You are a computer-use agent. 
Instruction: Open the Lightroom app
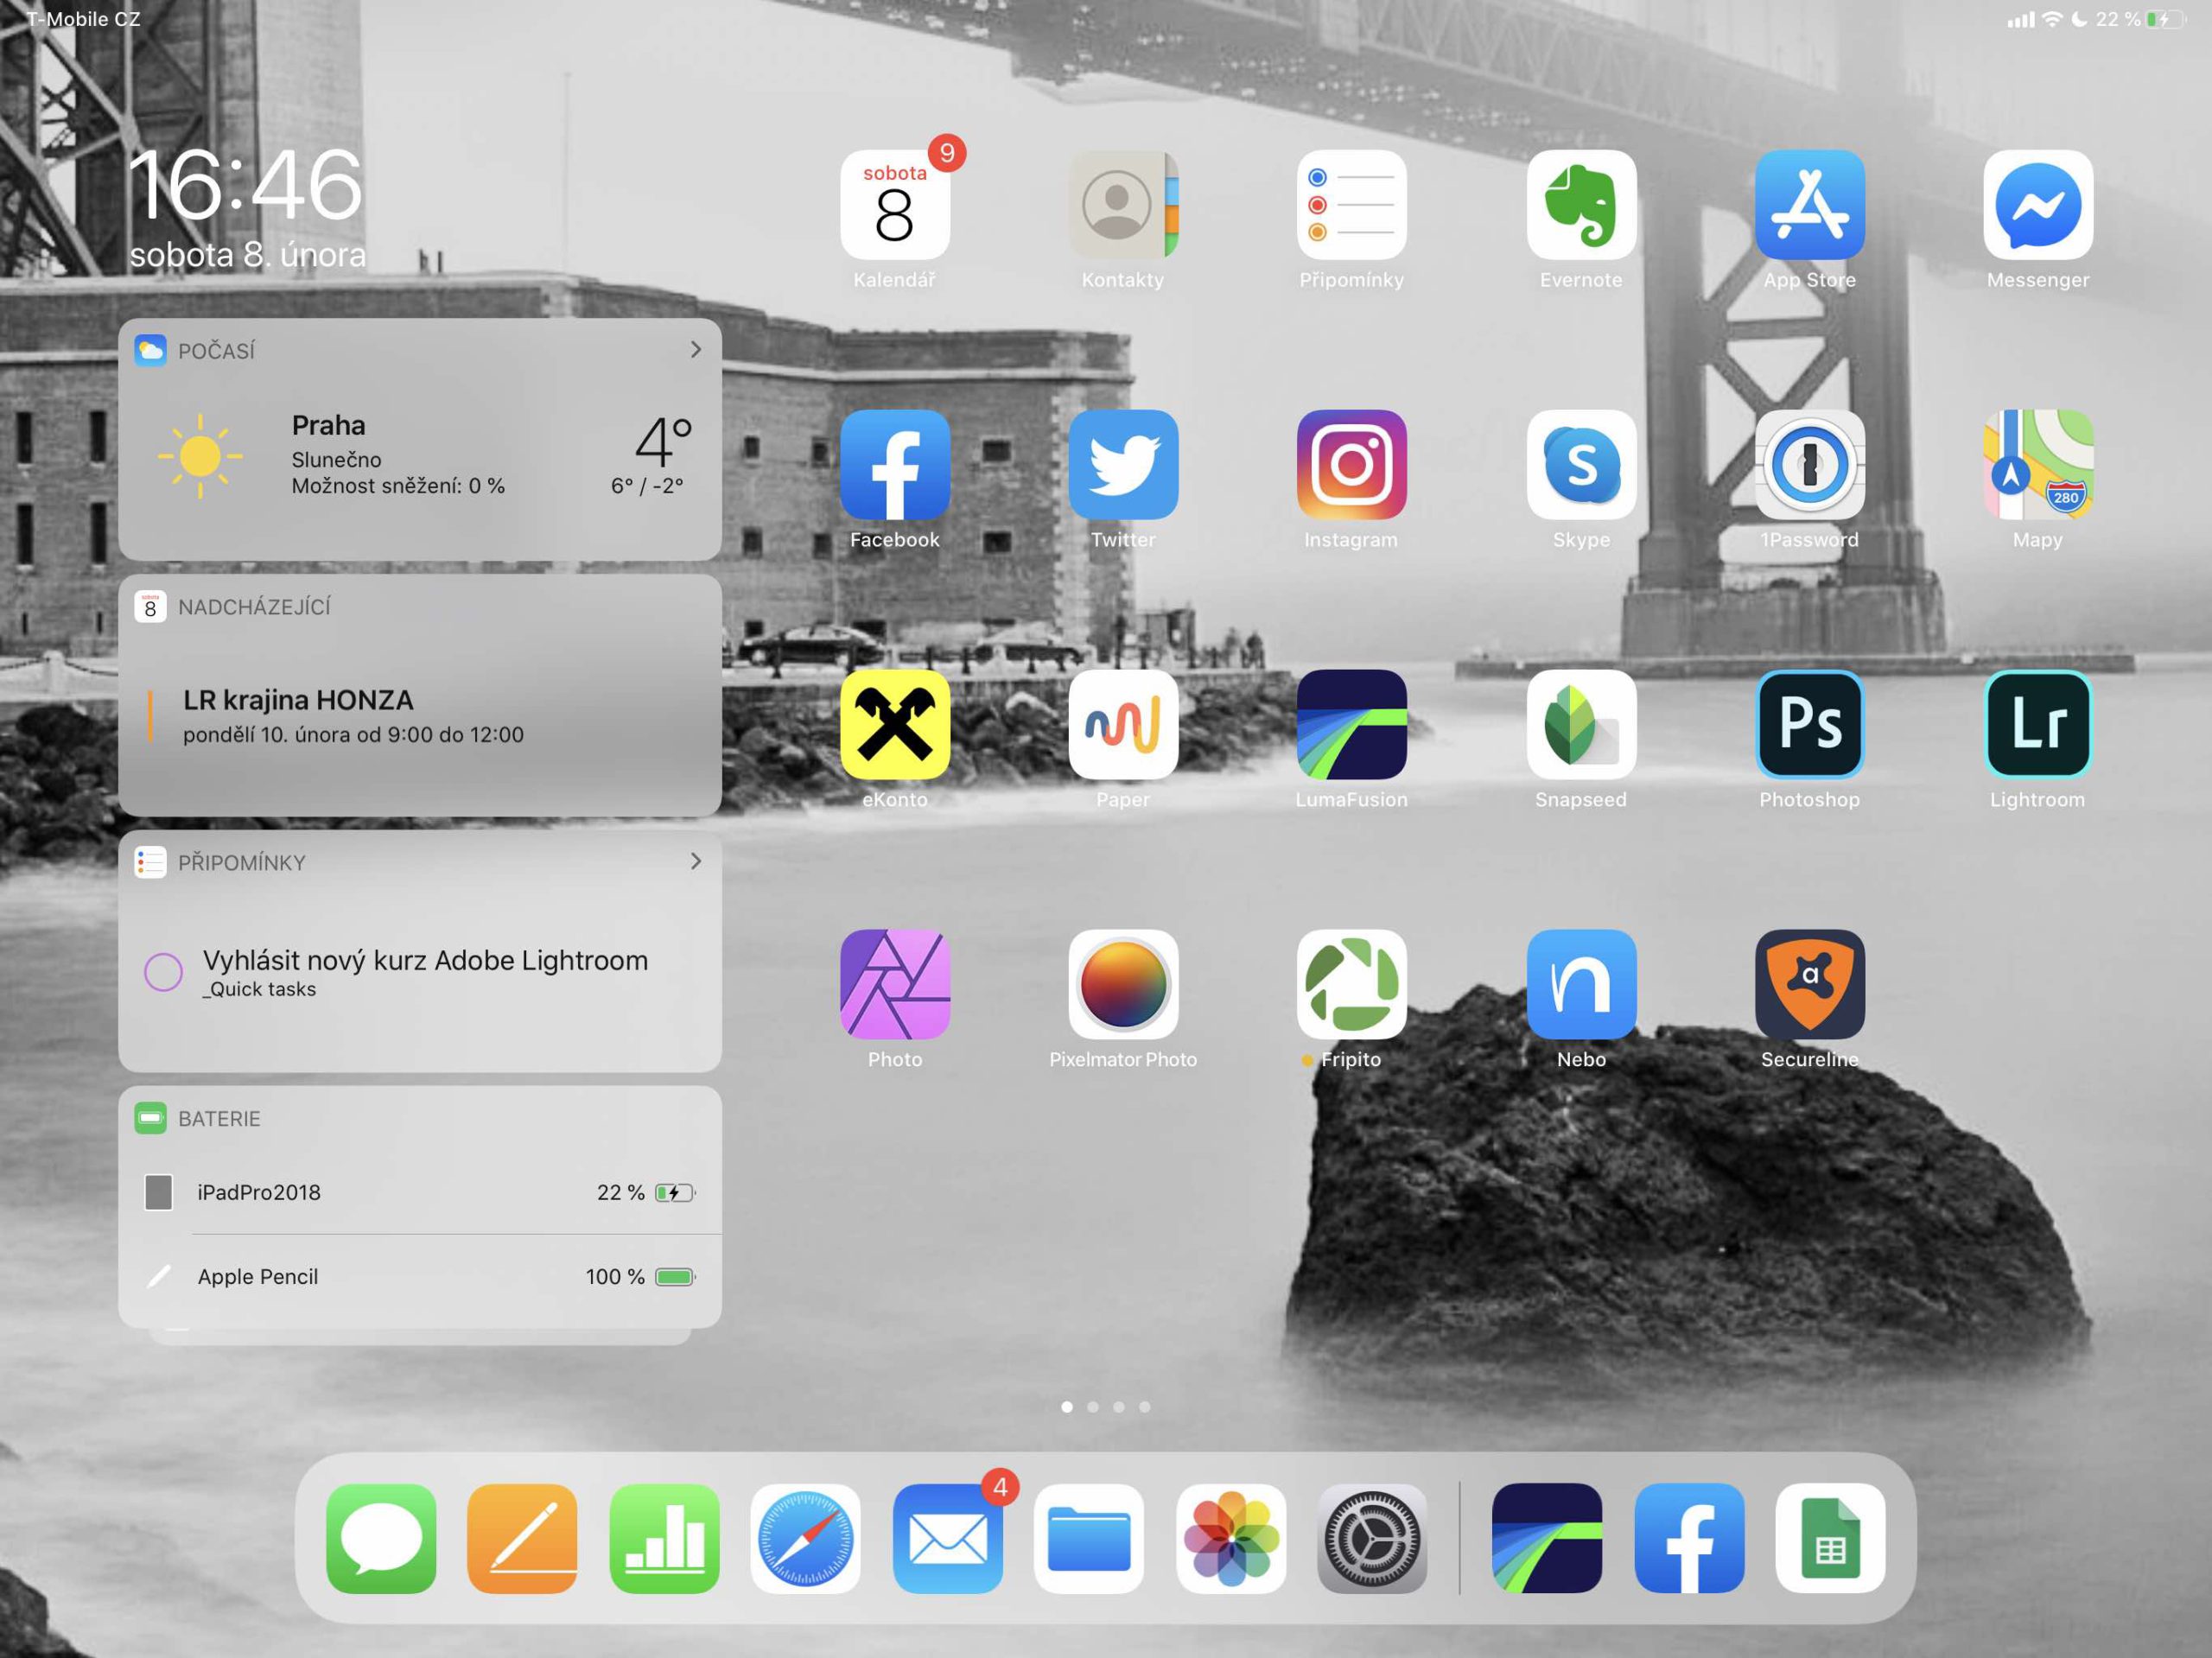(2037, 724)
